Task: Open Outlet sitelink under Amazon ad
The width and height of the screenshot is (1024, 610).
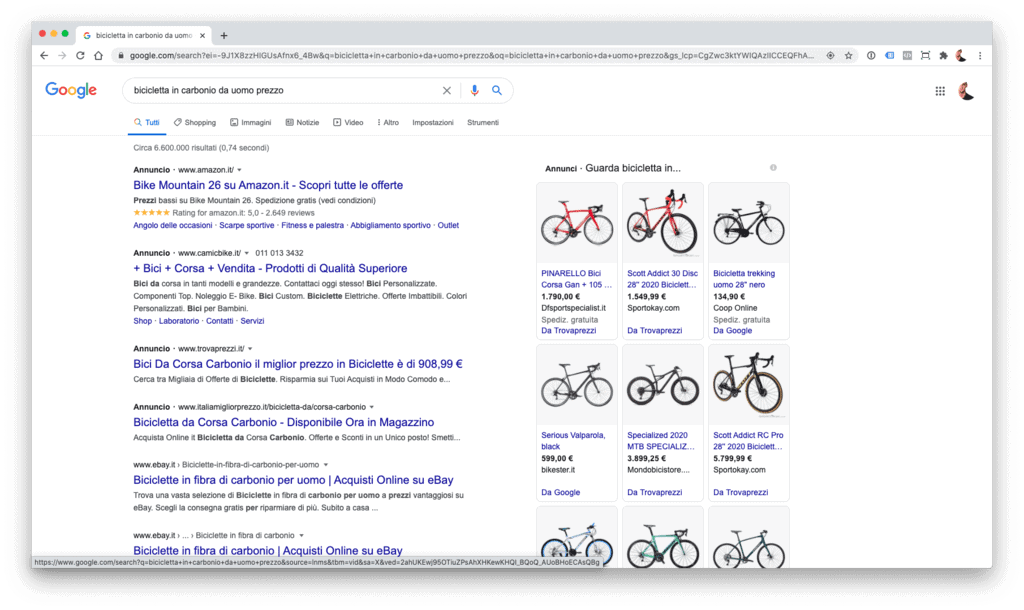Action: pyautogui.click(x=448, y=225)
